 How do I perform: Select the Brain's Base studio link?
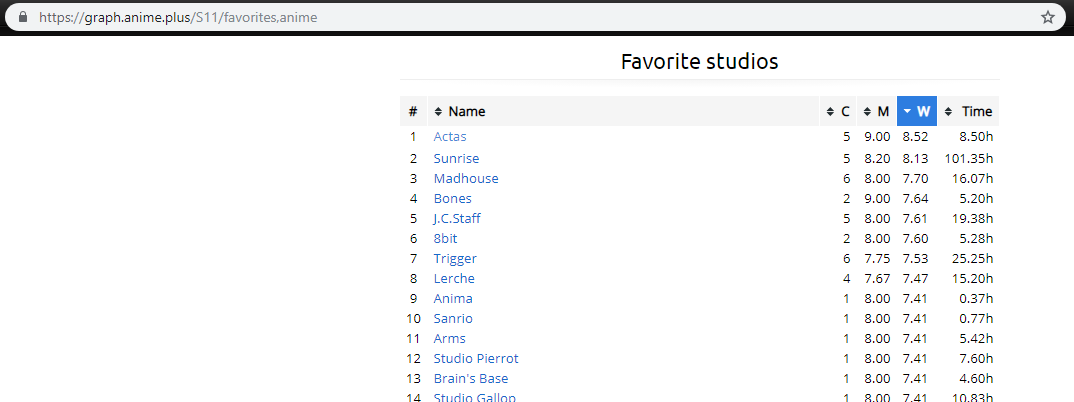(471, 379)
